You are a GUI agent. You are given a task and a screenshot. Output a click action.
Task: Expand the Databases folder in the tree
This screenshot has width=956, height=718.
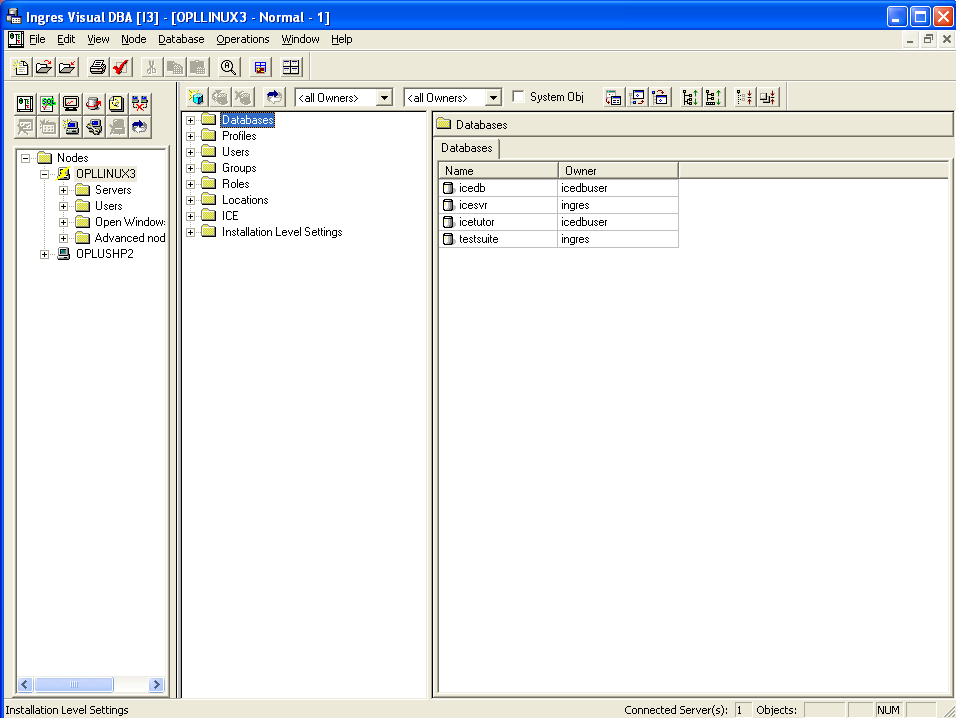click(190, 120)
